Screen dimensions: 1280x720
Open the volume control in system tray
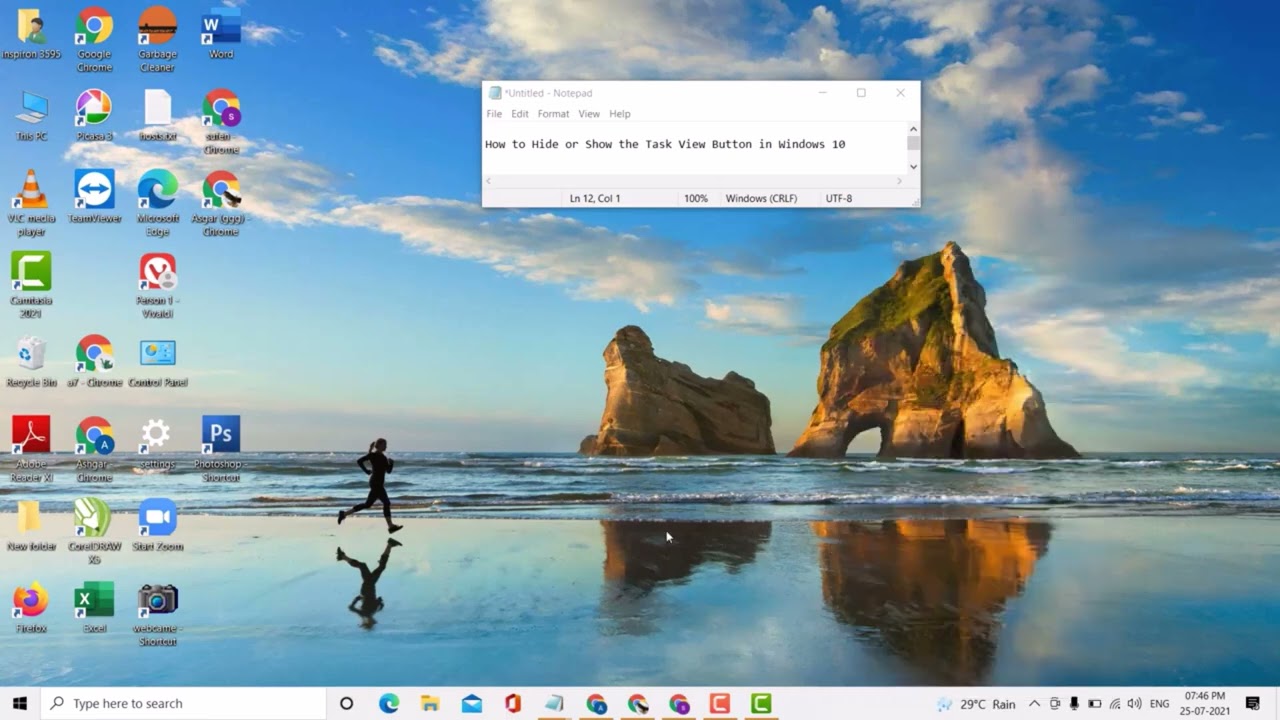pyautogui.click(x=1134, y=704)
